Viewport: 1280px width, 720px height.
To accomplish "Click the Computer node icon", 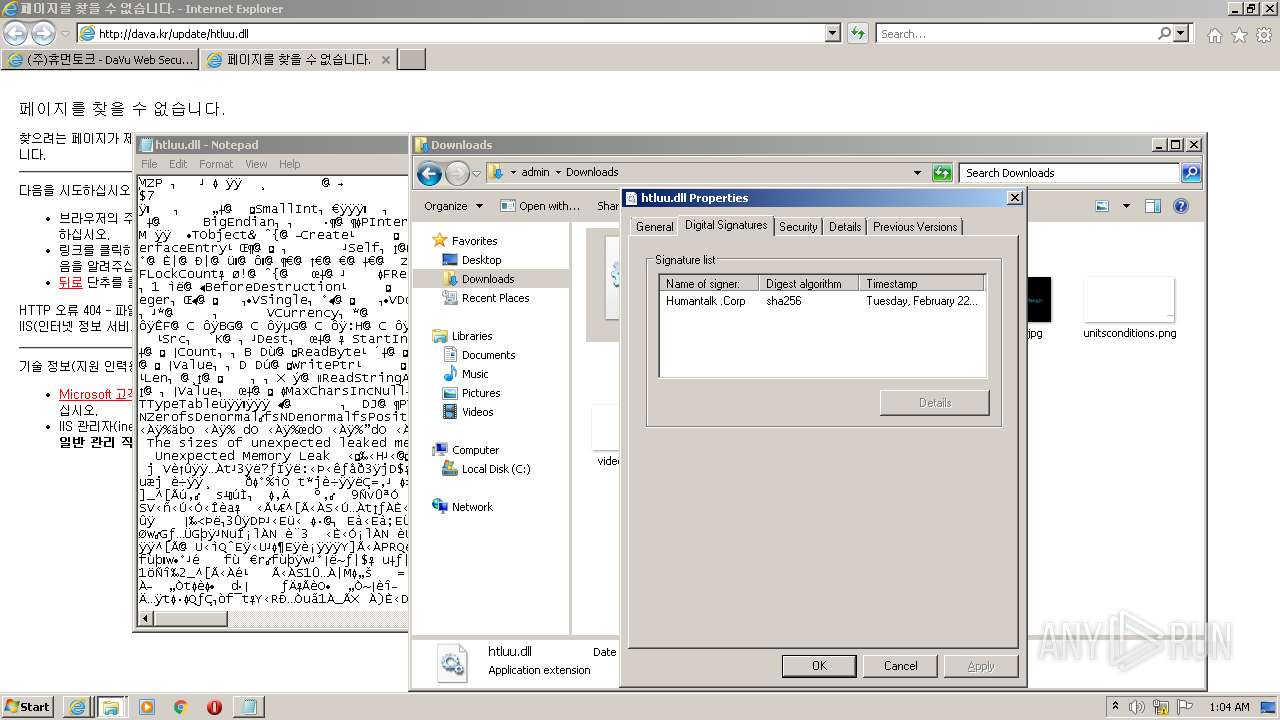I will click(440, 450).
